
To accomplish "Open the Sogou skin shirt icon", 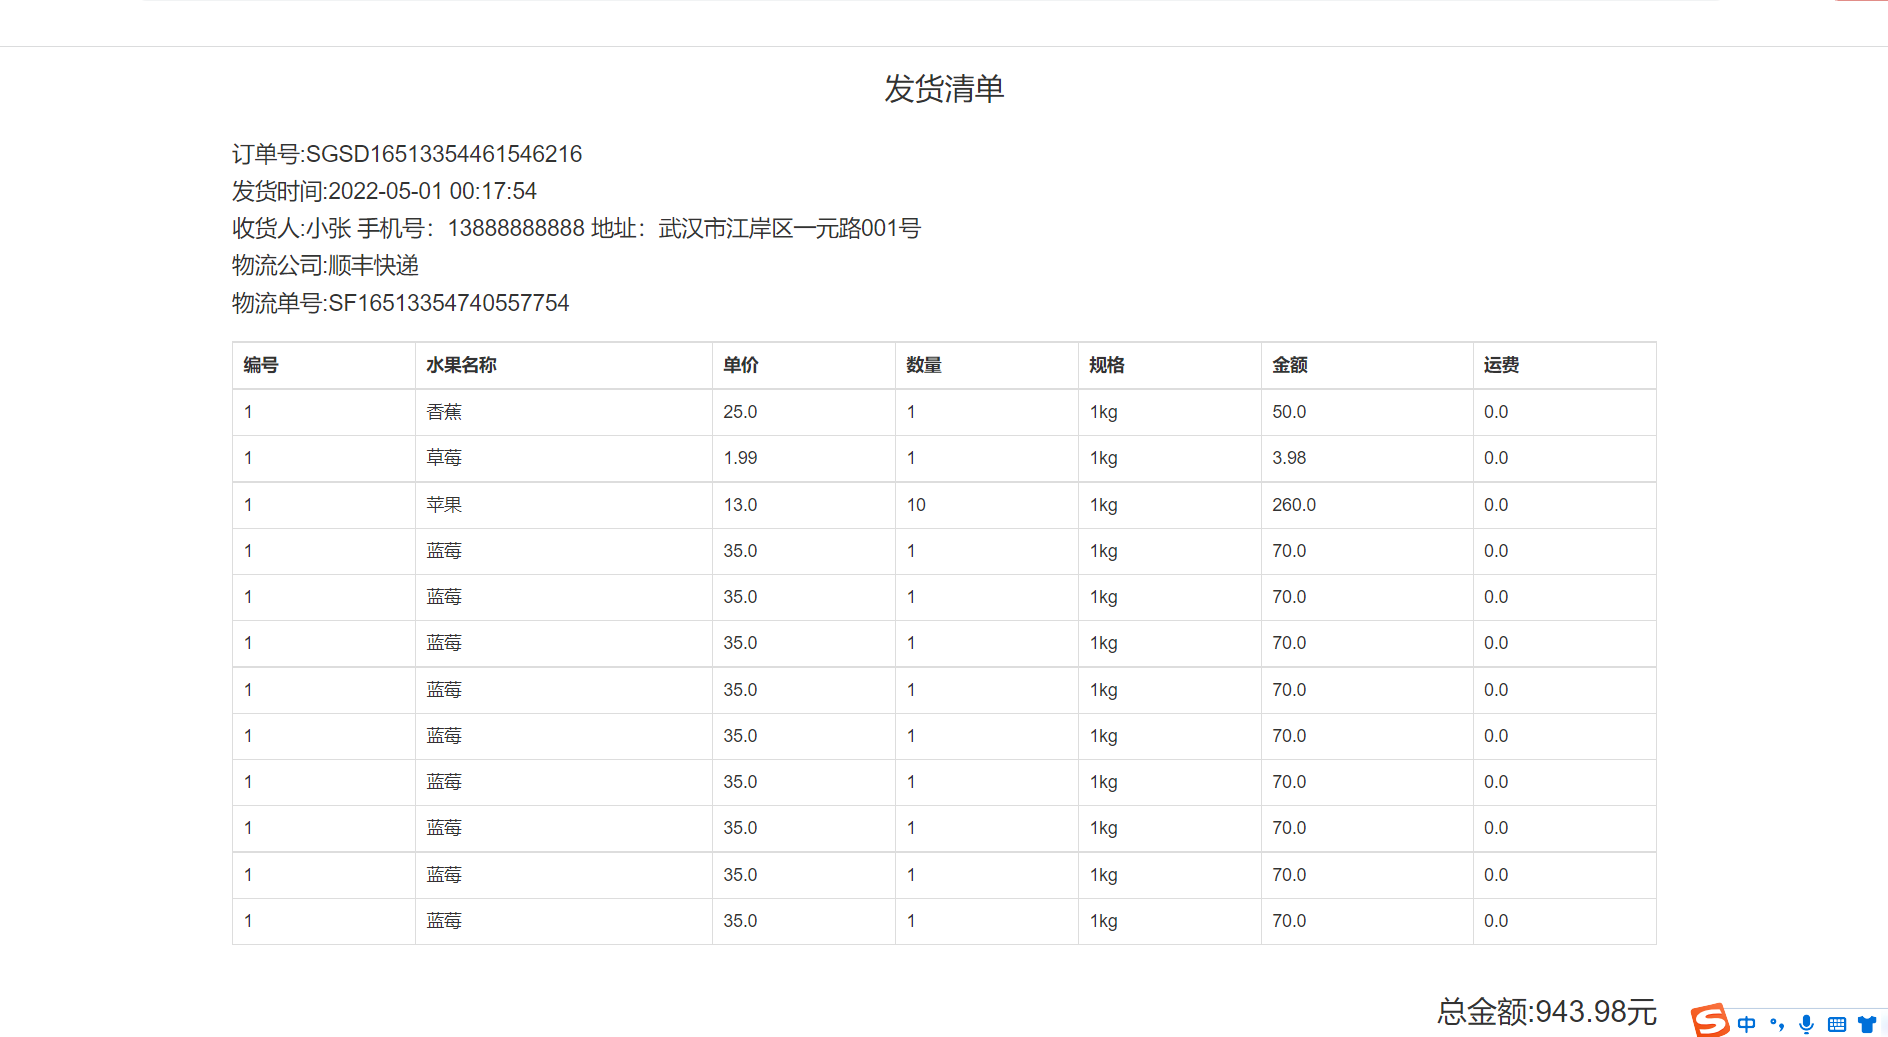I will (x=1867, y=1024).
